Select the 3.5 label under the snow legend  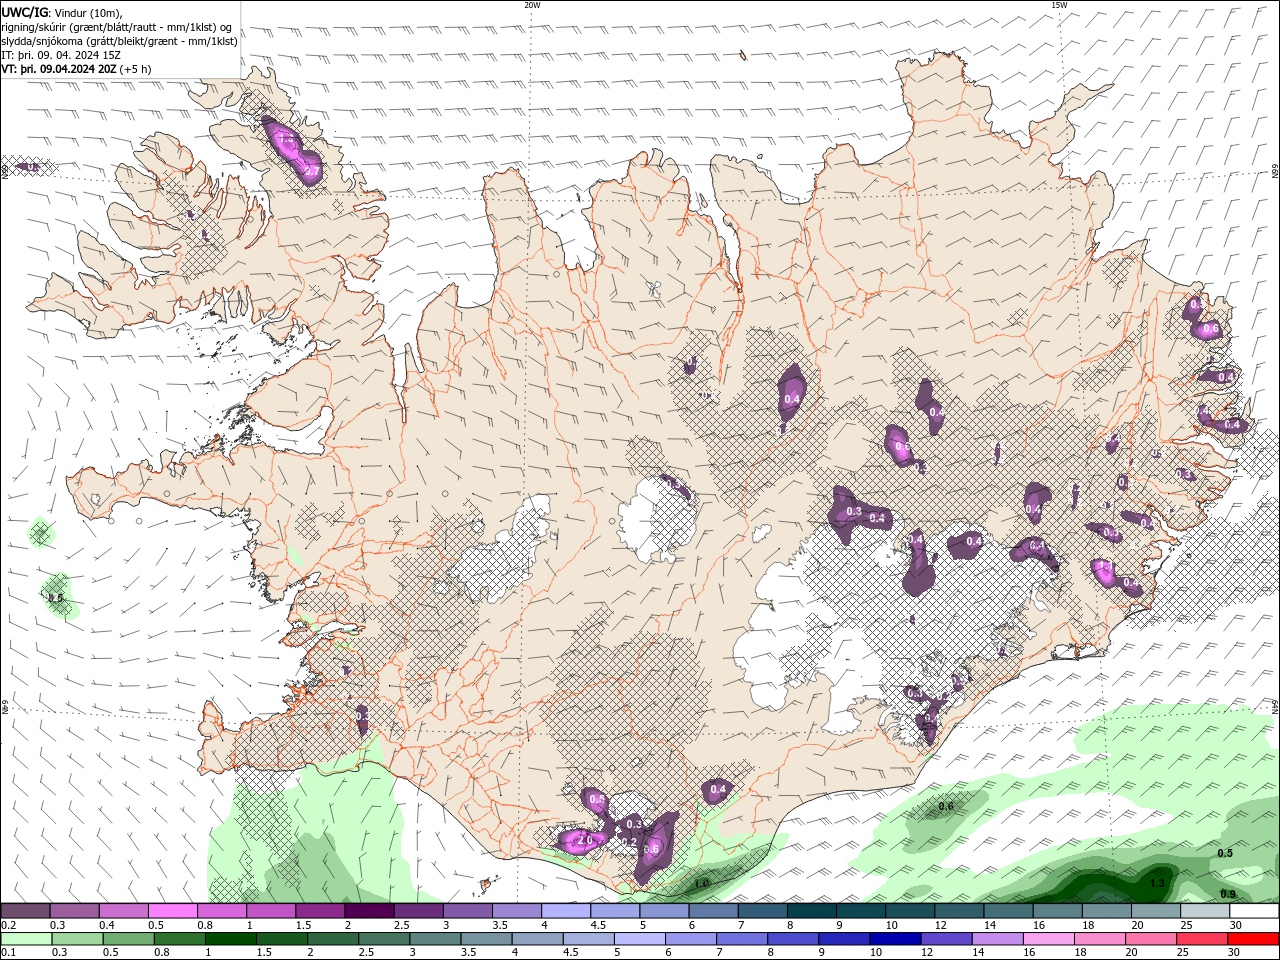[x=500, y=925]
